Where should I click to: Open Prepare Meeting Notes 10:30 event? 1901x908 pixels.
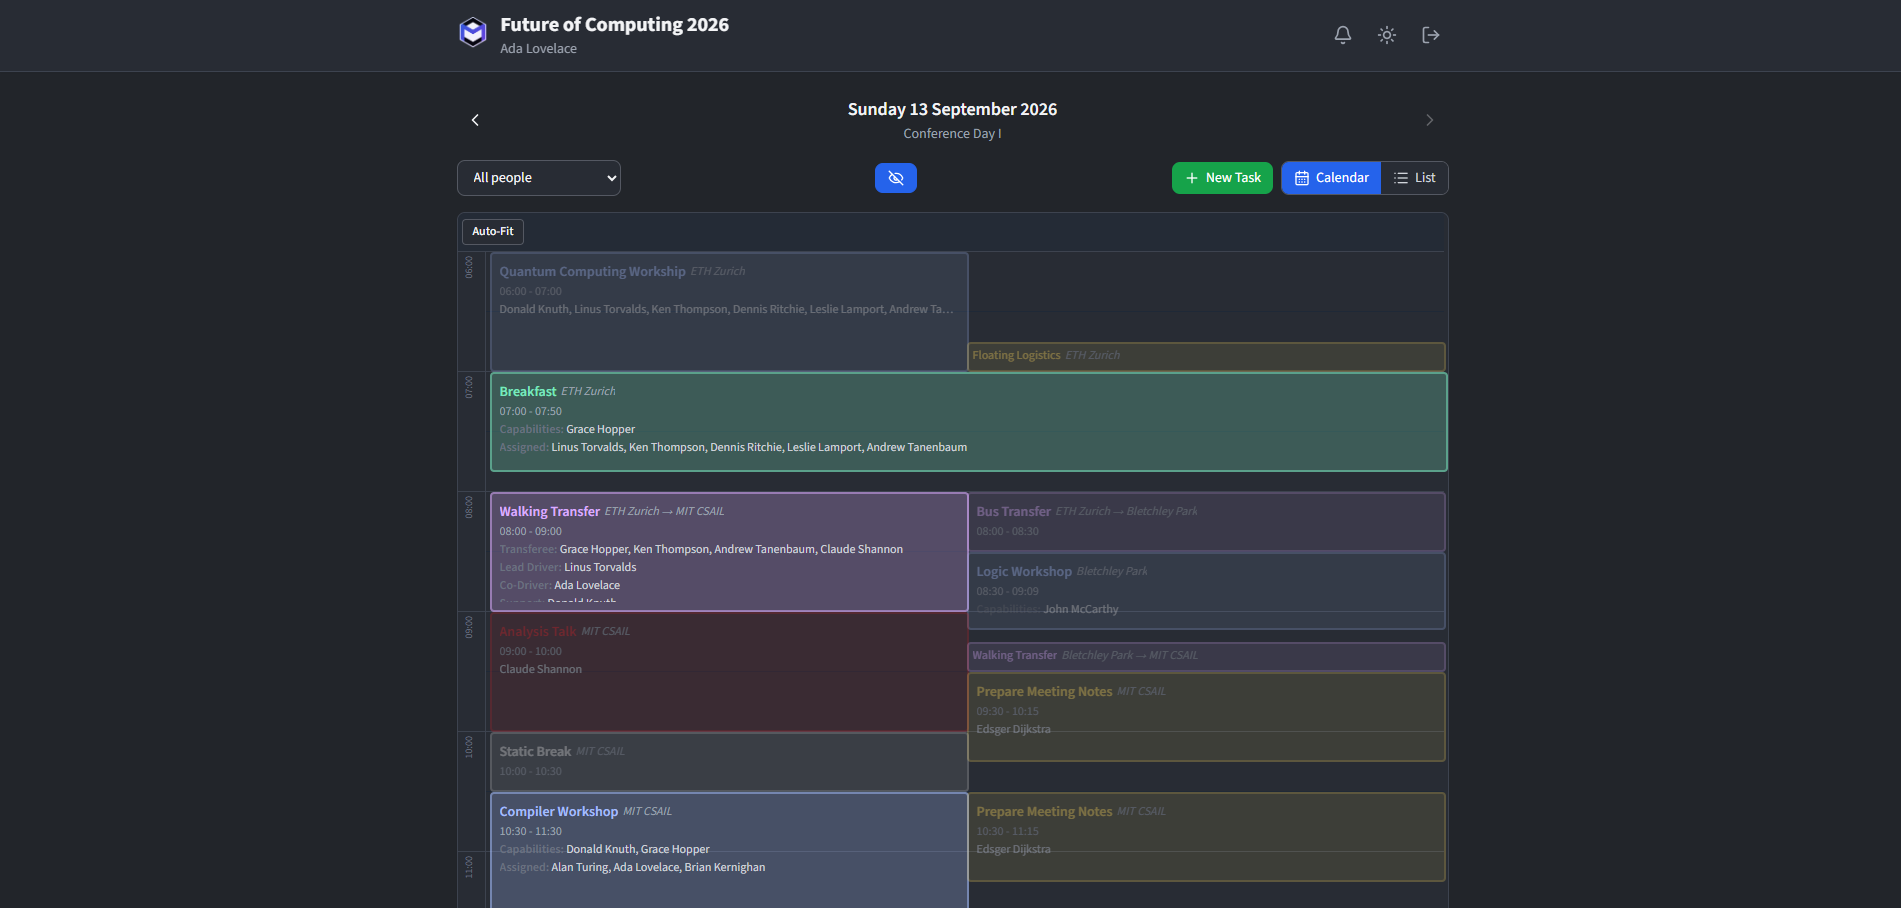(1207, 836)
